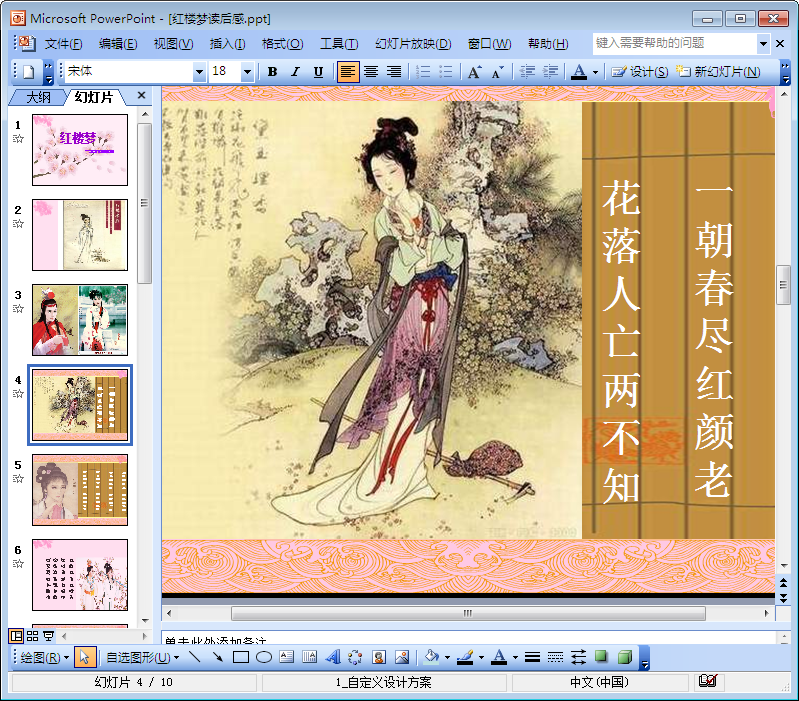The image size is (799, 701).
Task: Expand the help search box dropdown
Action: (x=763, y=44)
